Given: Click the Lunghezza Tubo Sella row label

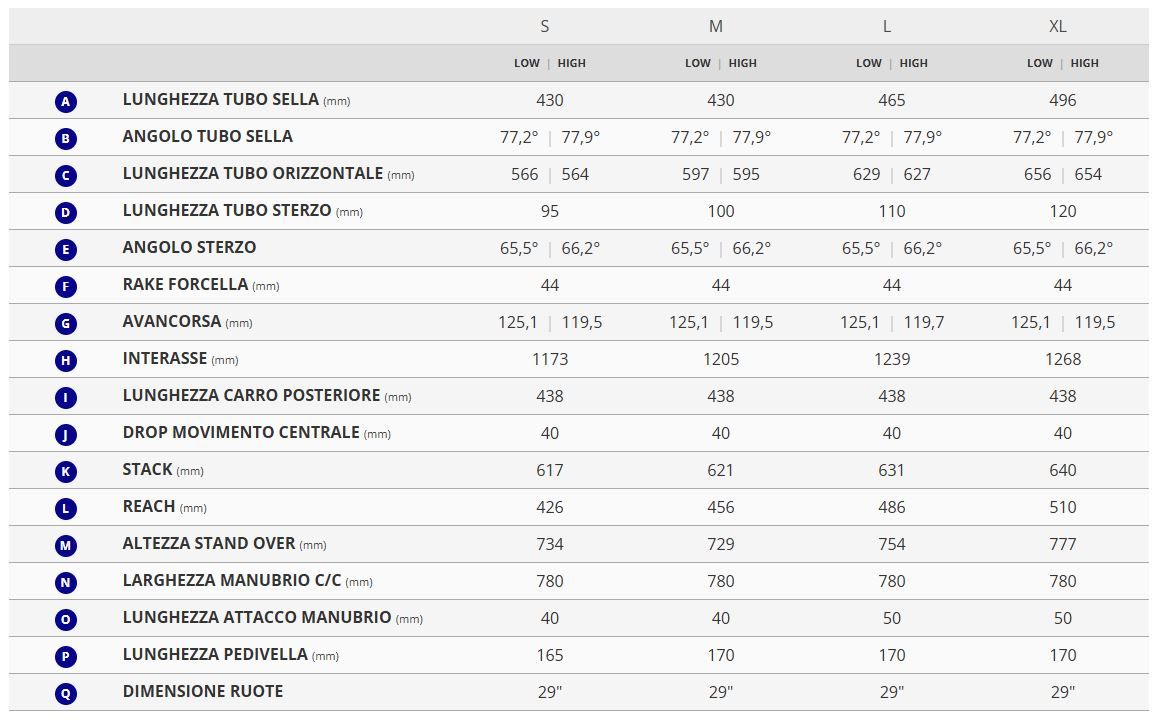Looking at the screenshot, I should pos(220,100).
